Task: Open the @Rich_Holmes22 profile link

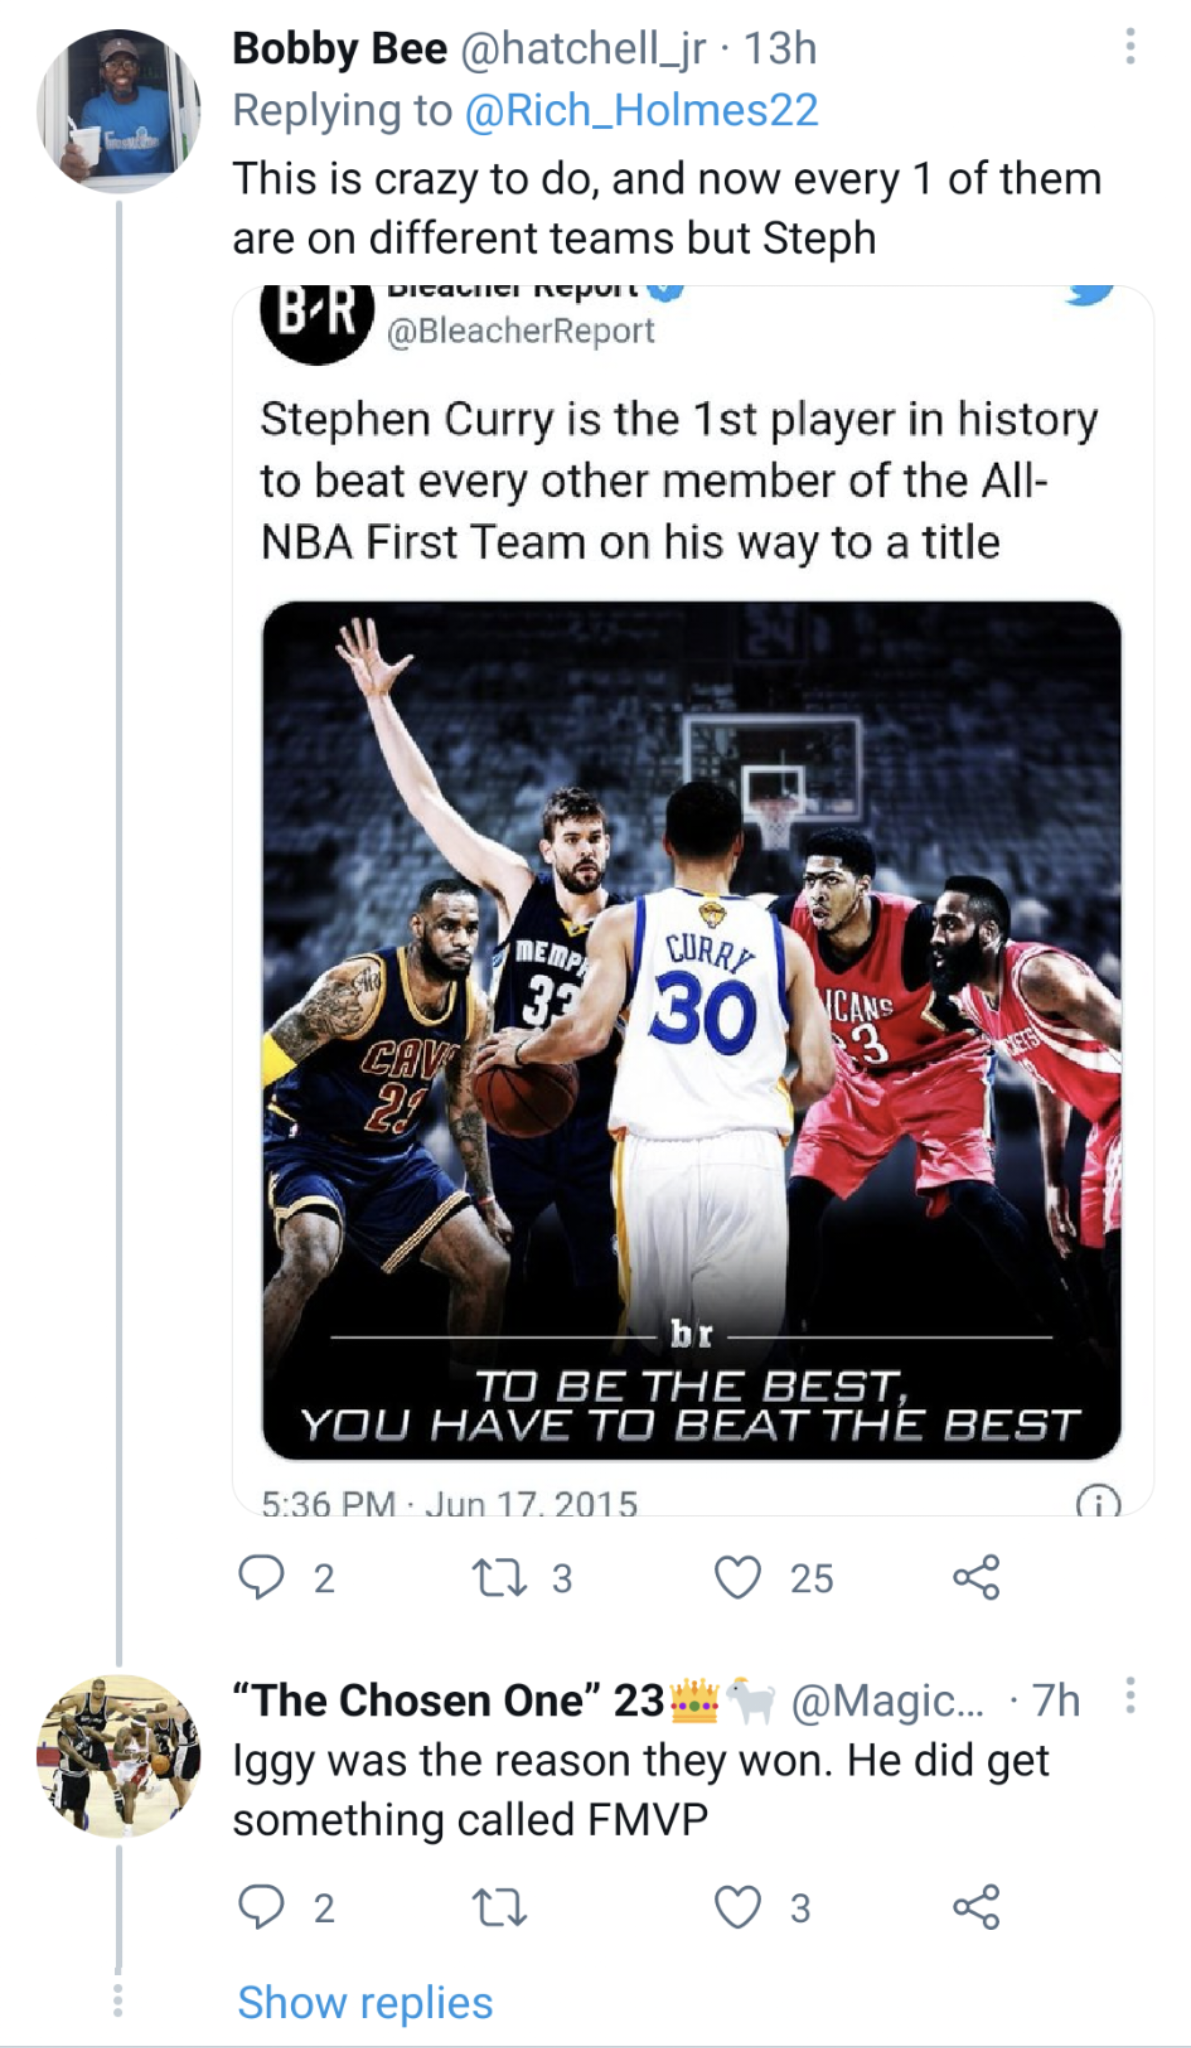Action: (x=641, y=110)
